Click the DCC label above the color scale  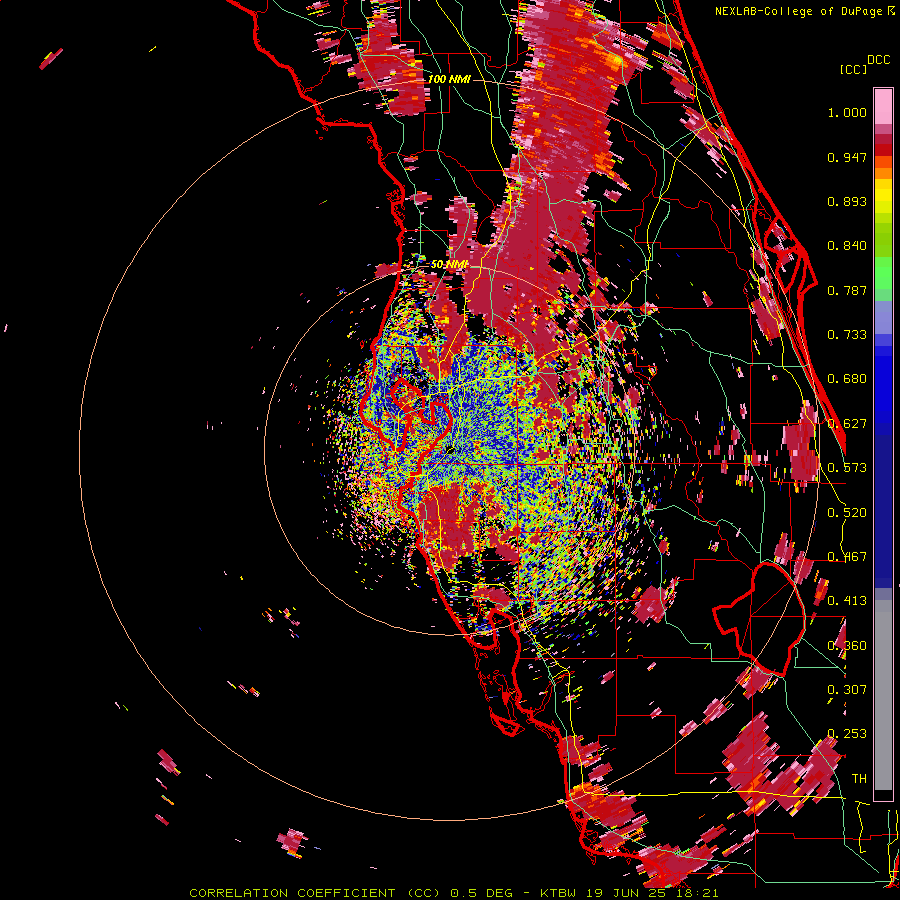tap(878, 60)
